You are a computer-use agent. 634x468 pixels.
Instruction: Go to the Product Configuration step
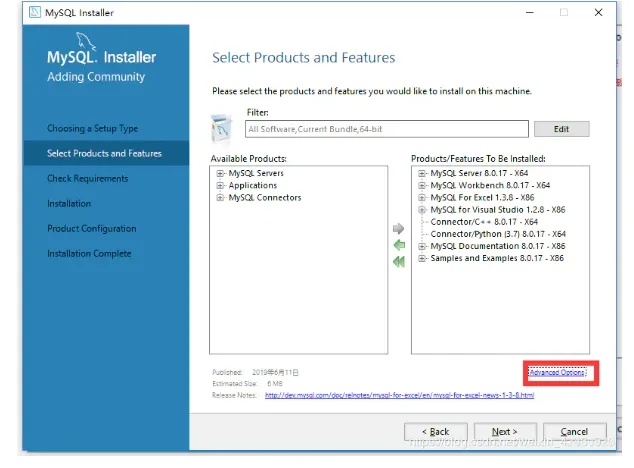92,229
